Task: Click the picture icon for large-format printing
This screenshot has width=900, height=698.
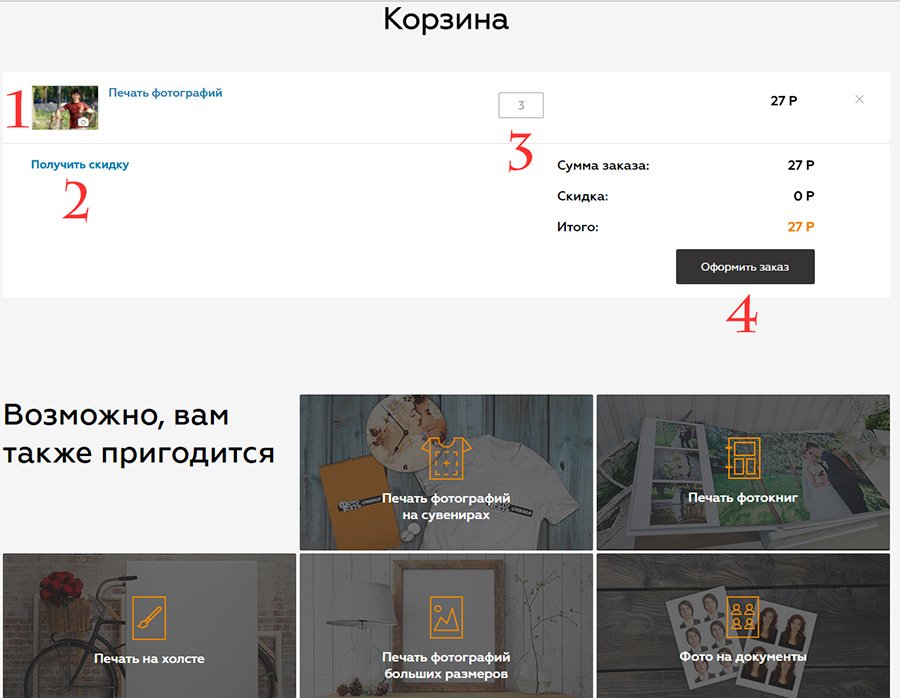Action: 445,617
